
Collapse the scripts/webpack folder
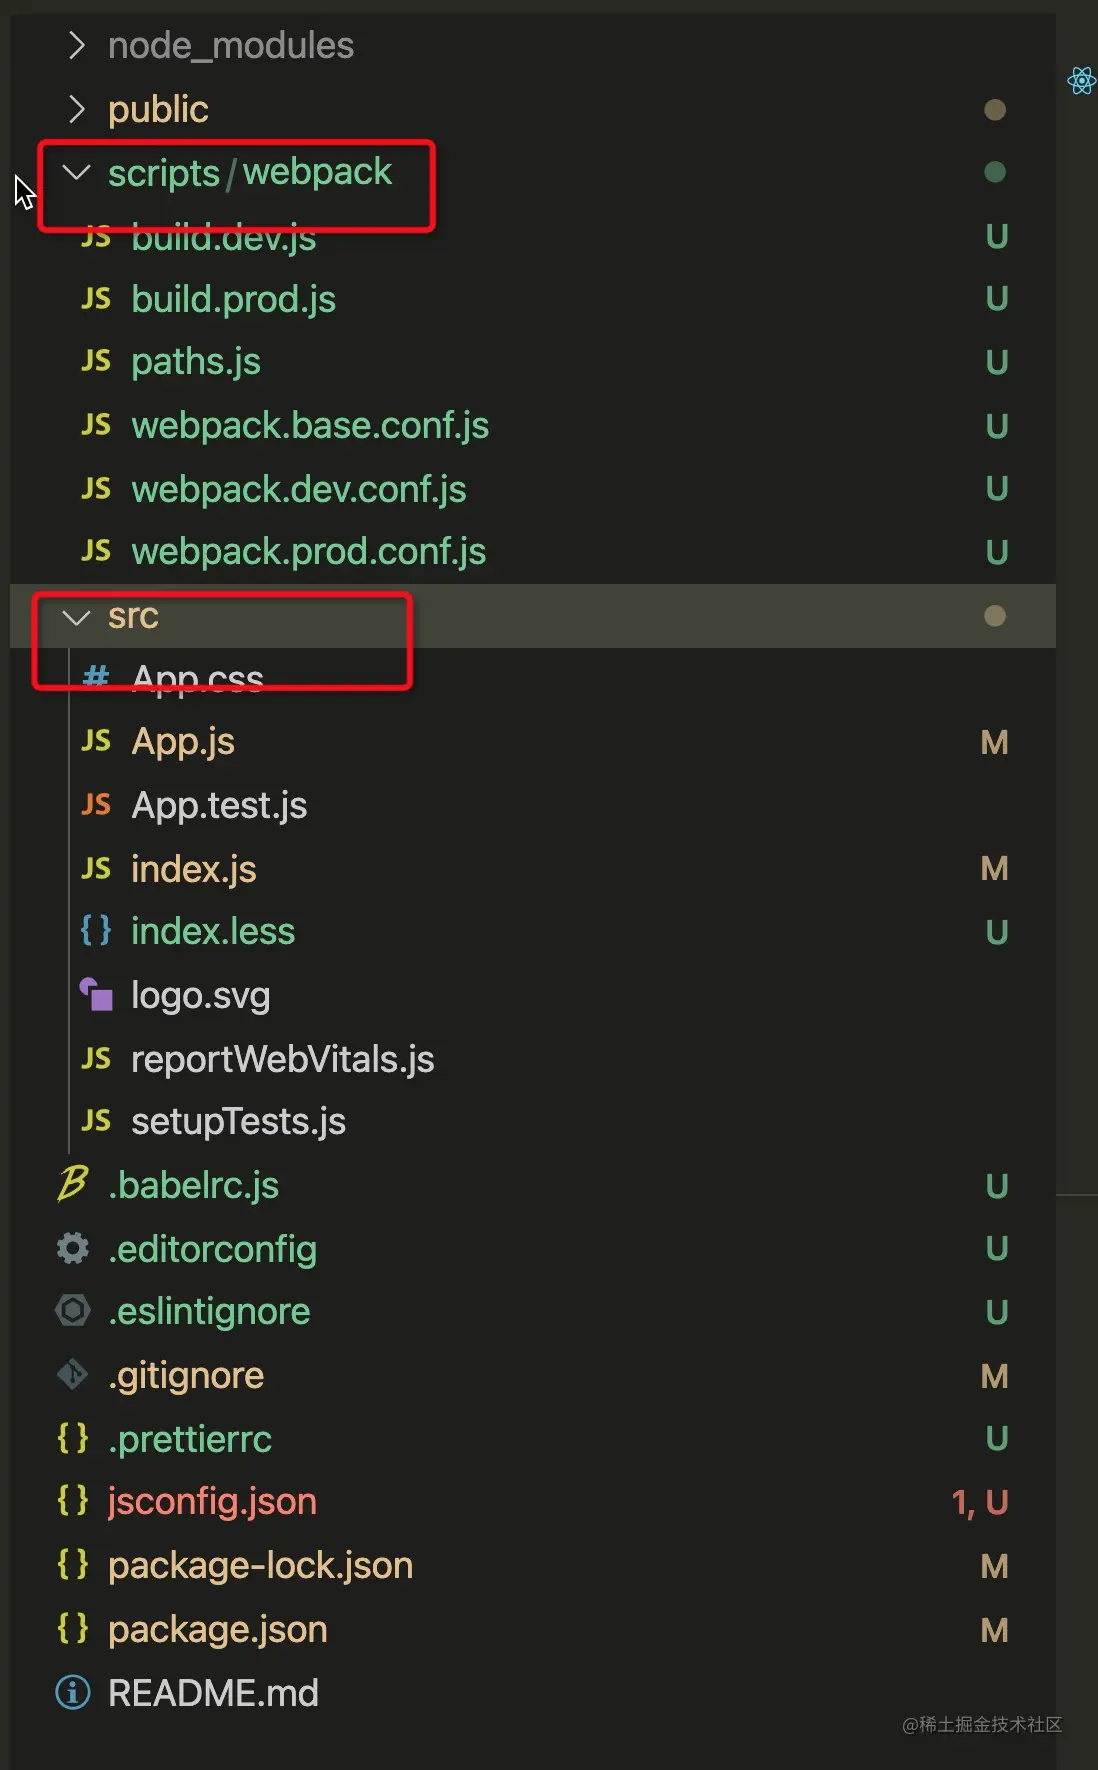point(77,172)
